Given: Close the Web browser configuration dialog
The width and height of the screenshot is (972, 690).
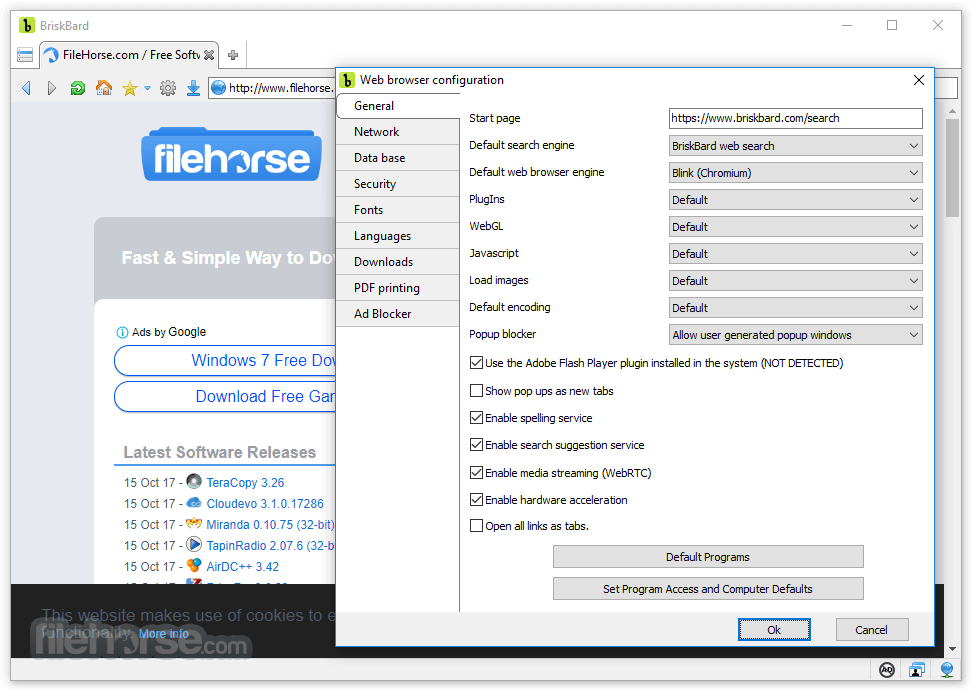Looking at the screenshot, I should [x=919, y=80].
